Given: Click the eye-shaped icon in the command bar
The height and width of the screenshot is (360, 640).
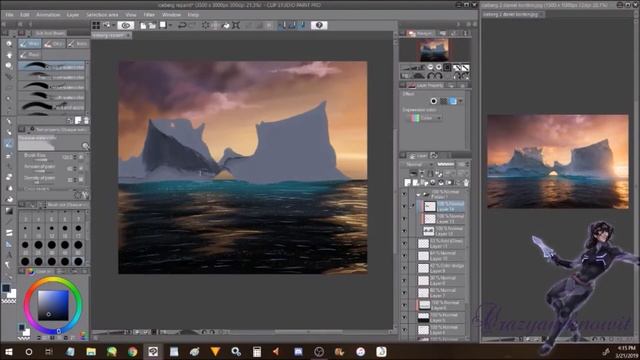Looking at the screenshot, I should pyautogui.click(x=126, y=25).
